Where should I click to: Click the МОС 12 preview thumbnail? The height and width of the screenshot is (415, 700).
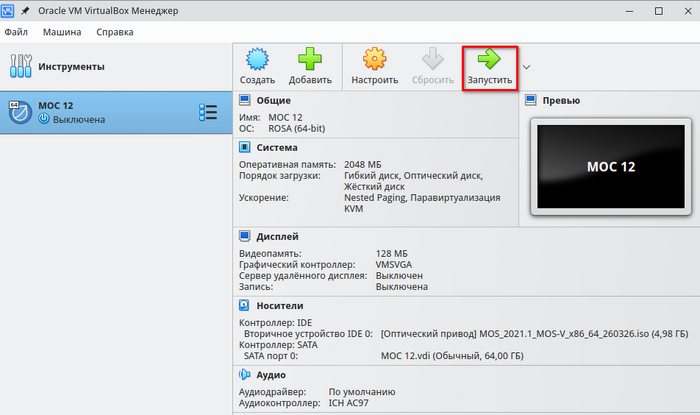[x=610, y=167]
